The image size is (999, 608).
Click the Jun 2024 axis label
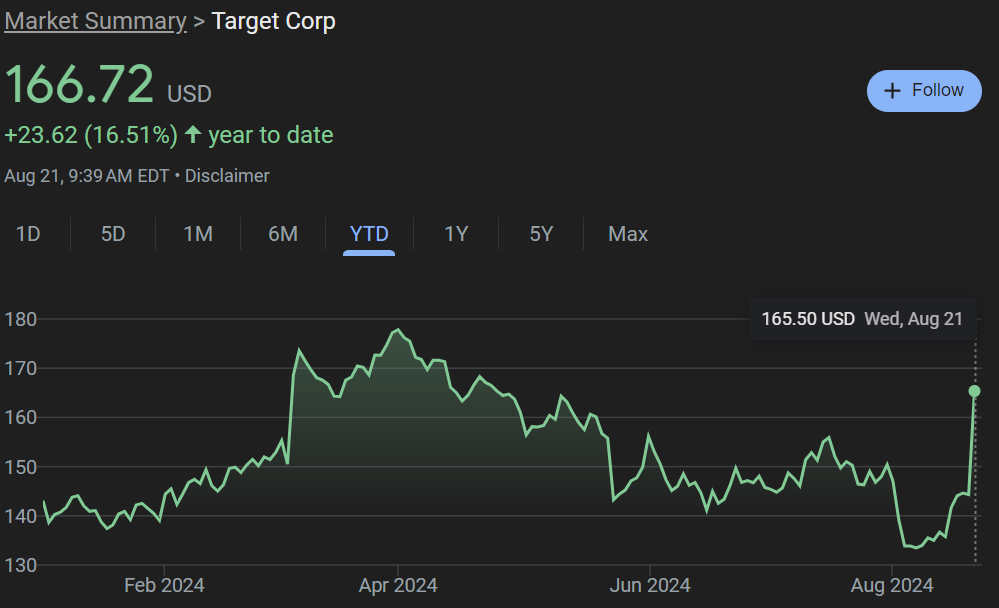[650, 585]
